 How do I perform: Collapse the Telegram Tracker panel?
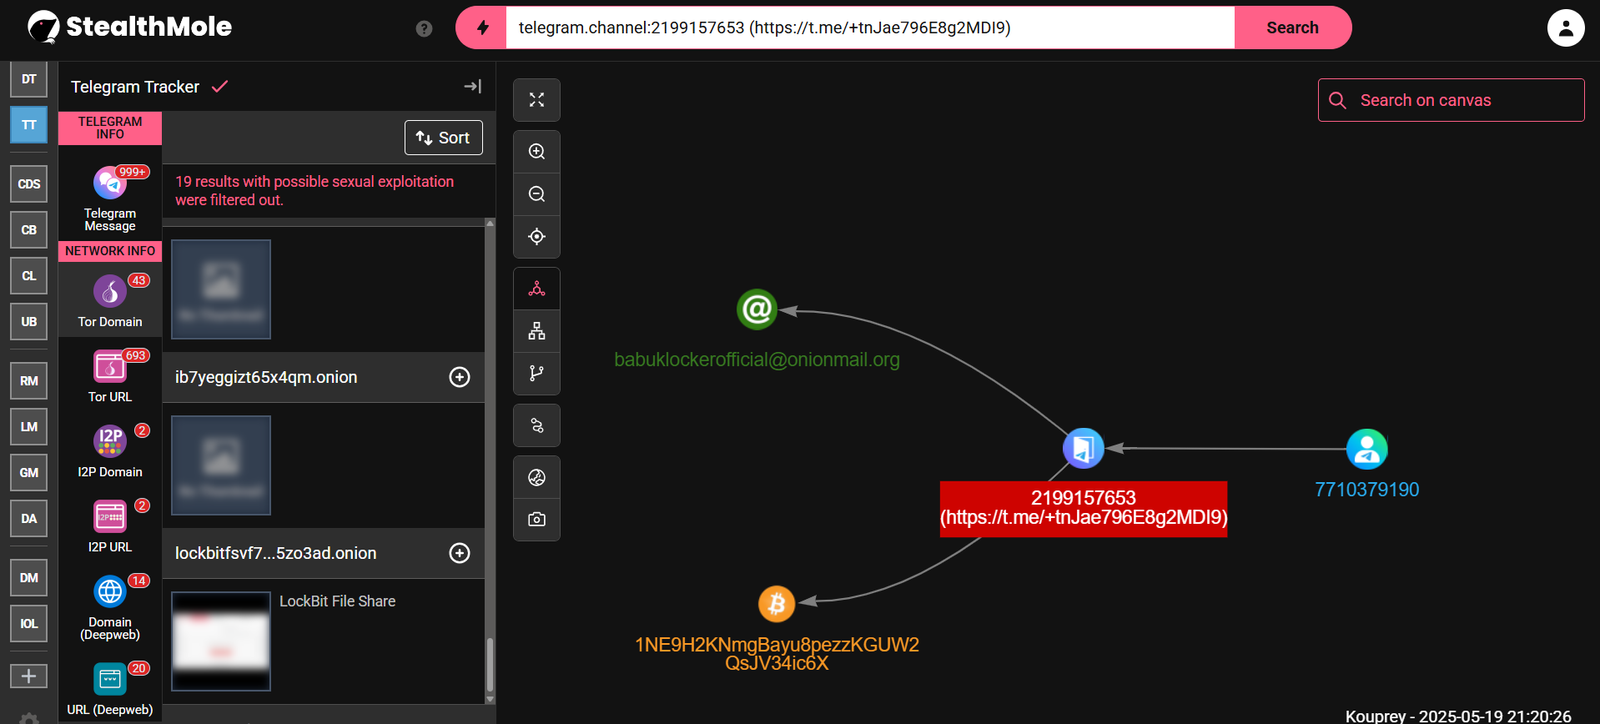tap(473, 87)
